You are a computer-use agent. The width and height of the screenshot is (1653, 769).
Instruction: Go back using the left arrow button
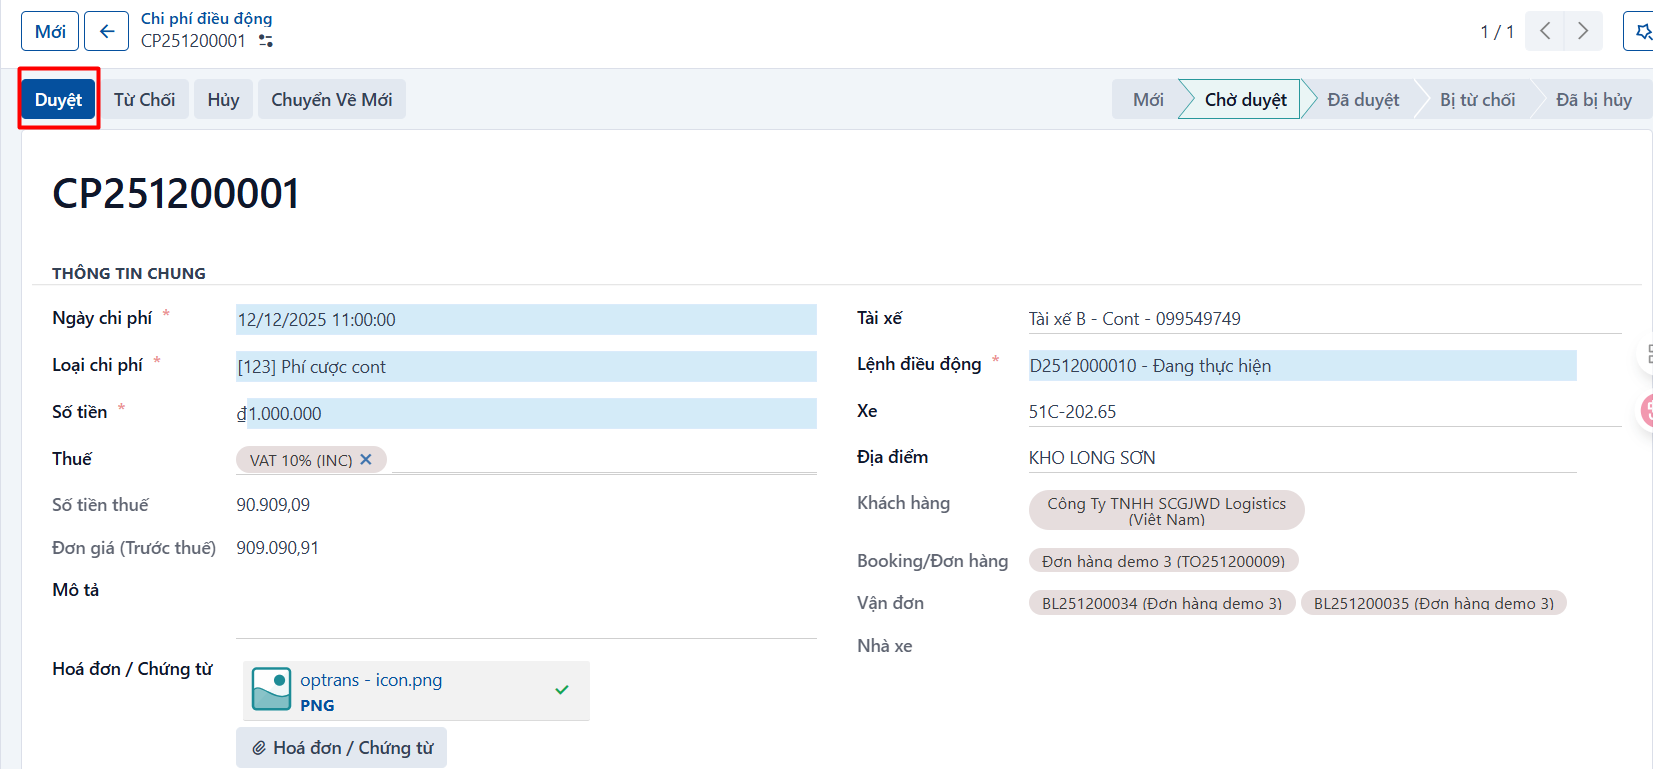[106, 31]
